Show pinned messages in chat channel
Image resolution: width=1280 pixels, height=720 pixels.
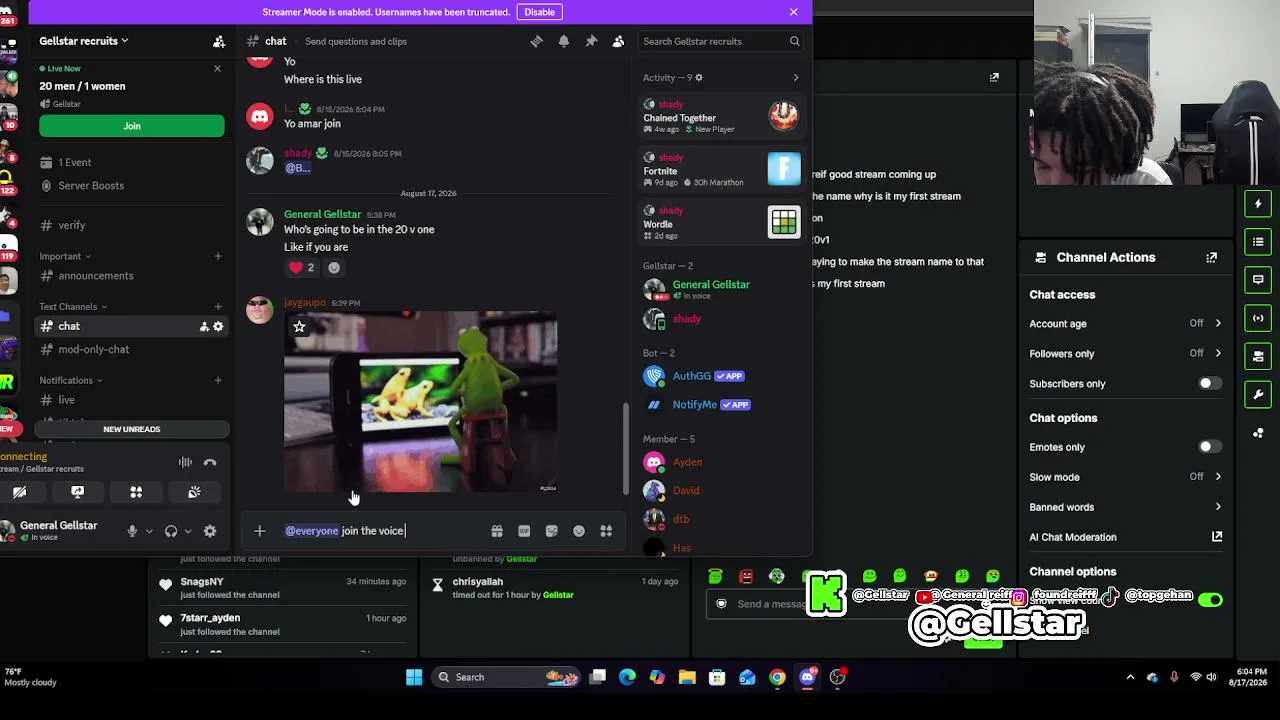coord(591,41)
